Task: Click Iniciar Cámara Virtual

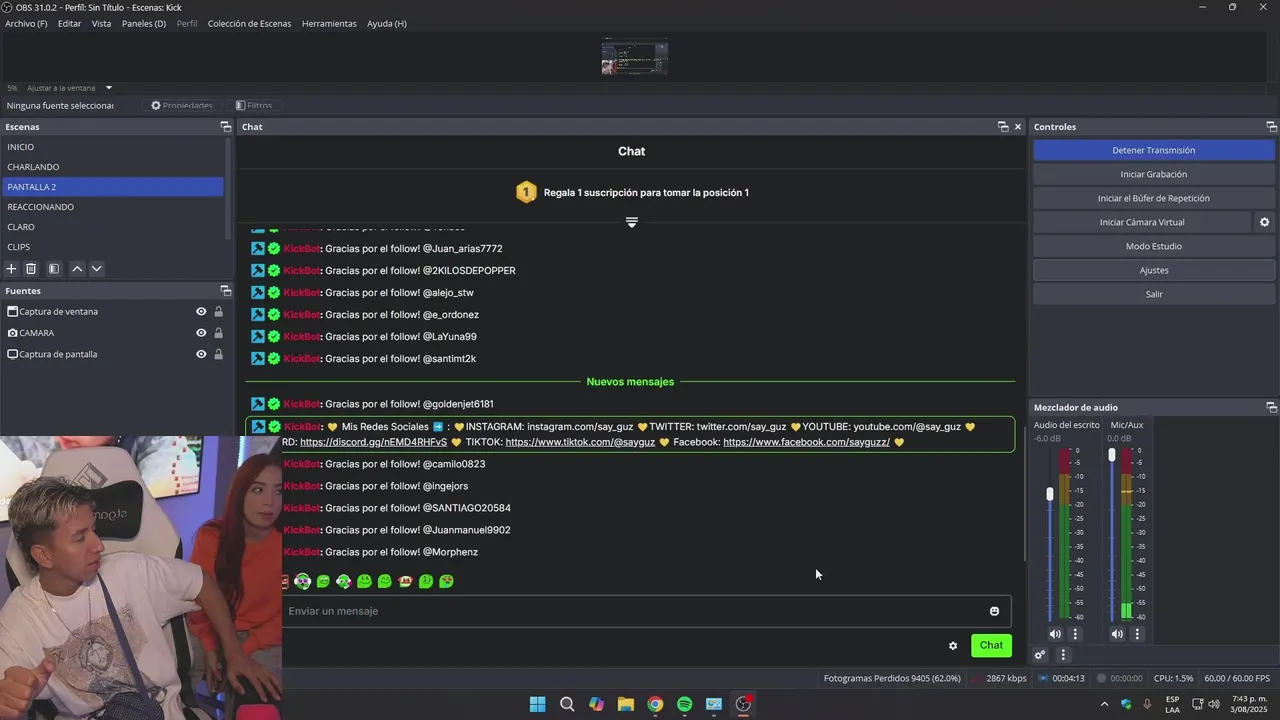Action: [1142, 222]
